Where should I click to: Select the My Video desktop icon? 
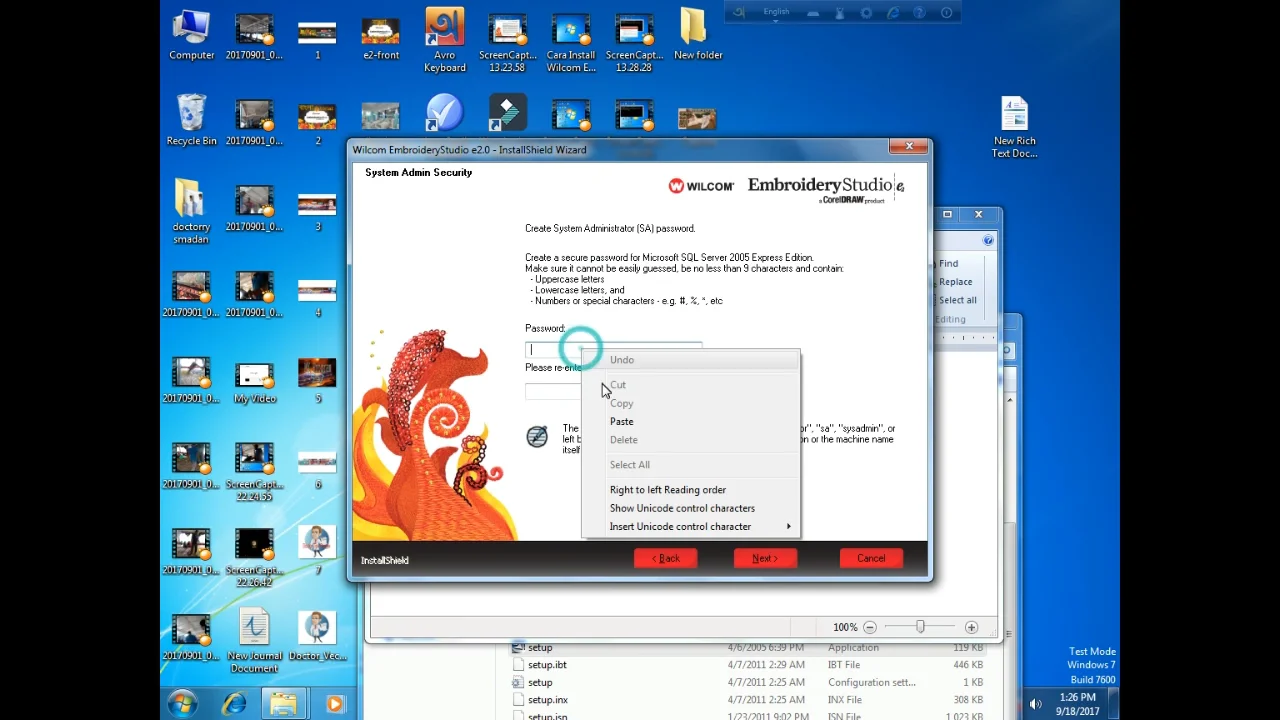254,381
